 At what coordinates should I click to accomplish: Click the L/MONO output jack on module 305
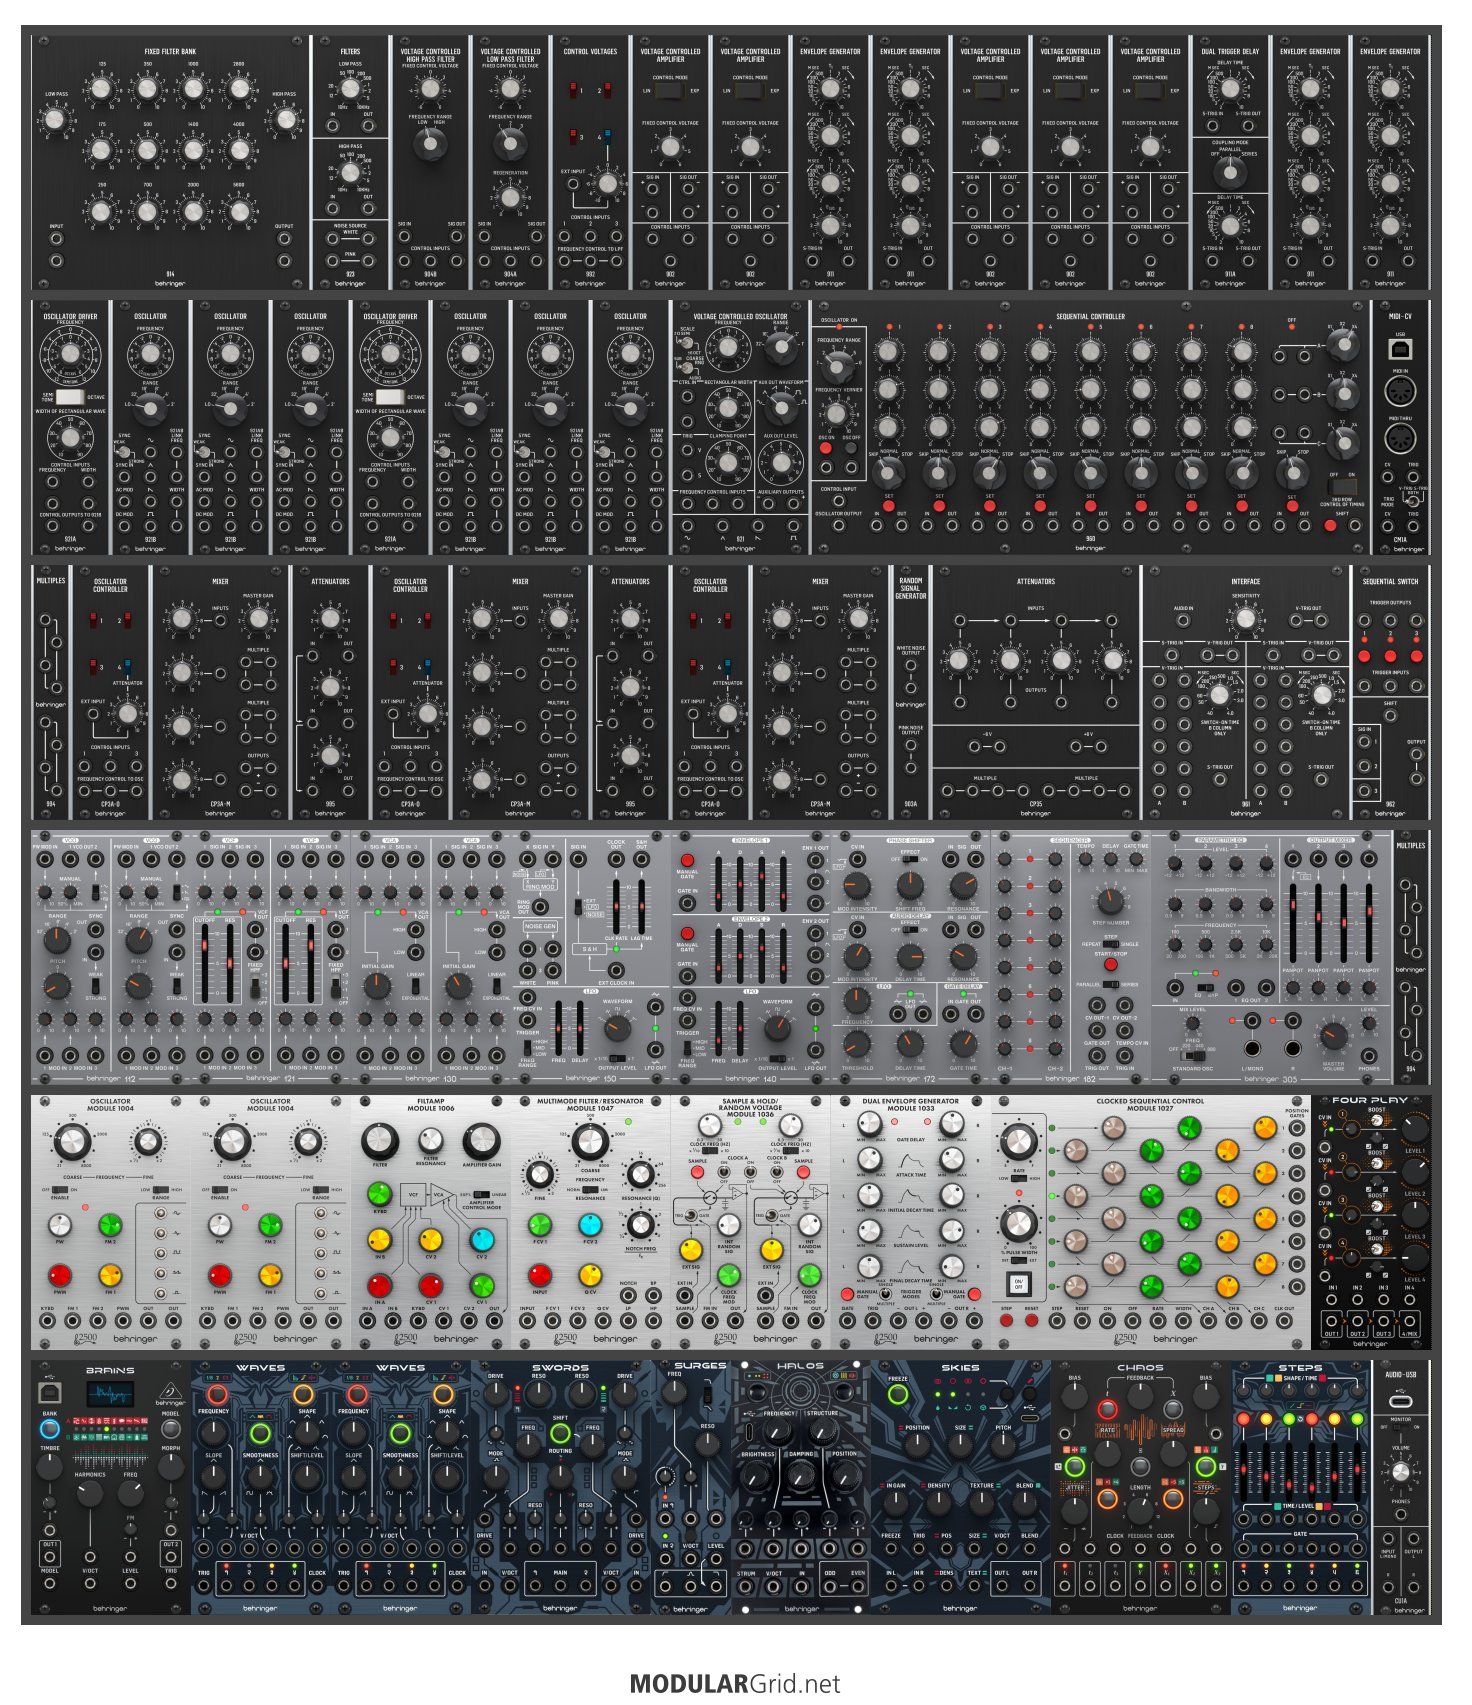[x=1251, y=1048]
